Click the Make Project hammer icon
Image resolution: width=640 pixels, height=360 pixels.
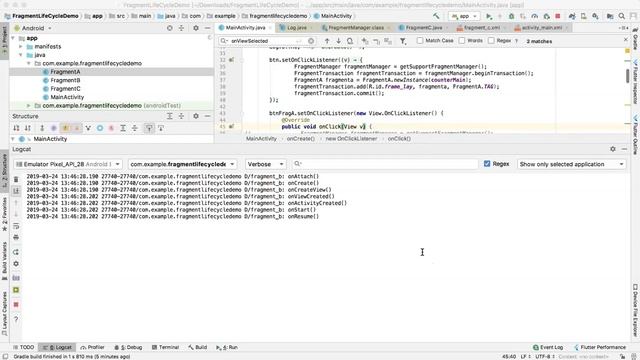pos(436,16)
